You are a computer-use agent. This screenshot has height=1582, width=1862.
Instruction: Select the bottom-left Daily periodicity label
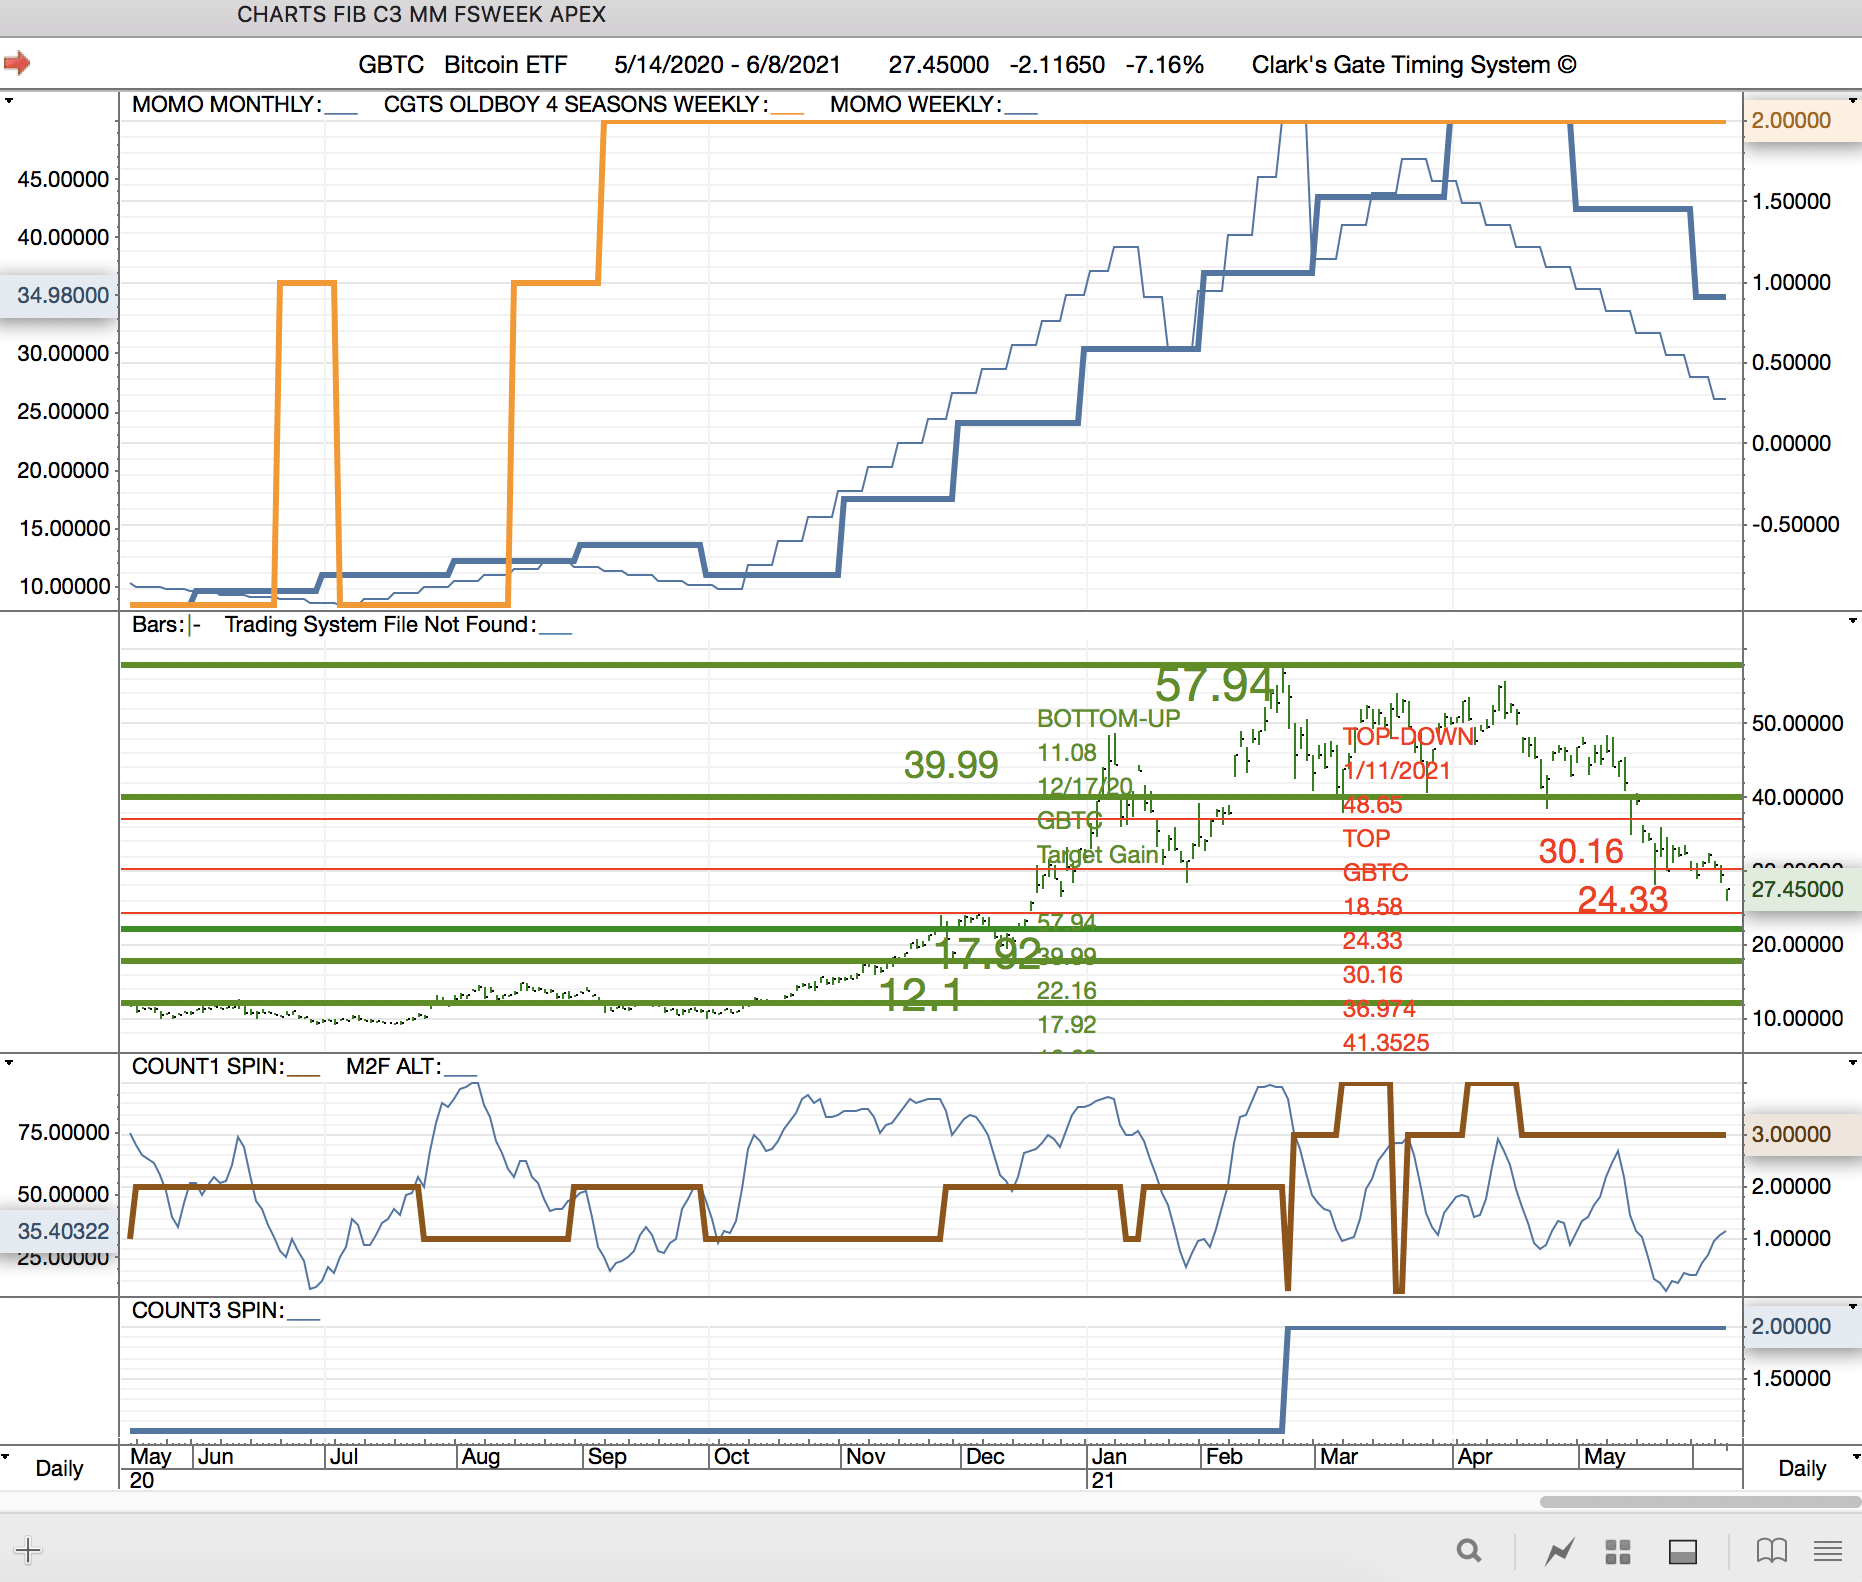[59, 1468]
